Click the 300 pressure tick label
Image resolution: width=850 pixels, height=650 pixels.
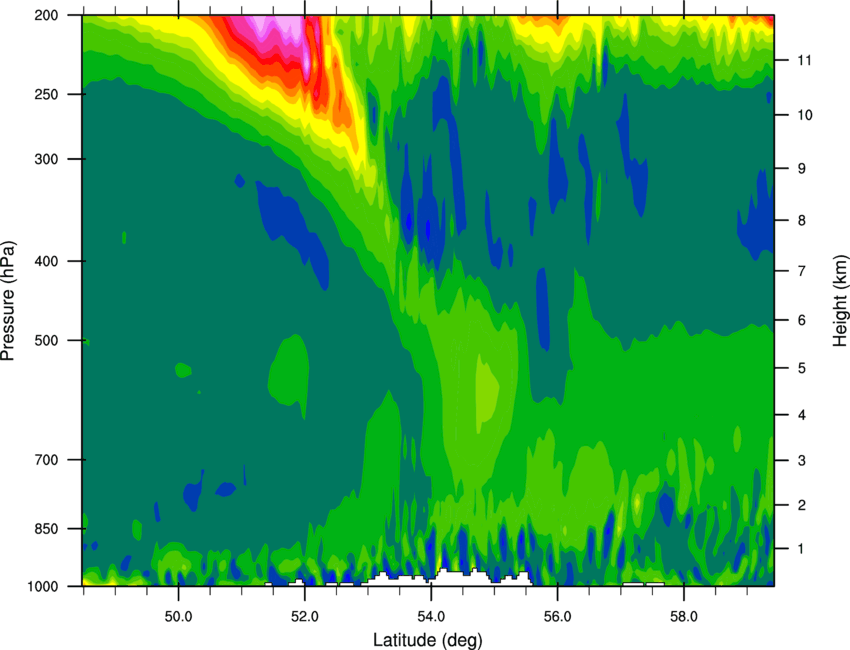[46, 159]
